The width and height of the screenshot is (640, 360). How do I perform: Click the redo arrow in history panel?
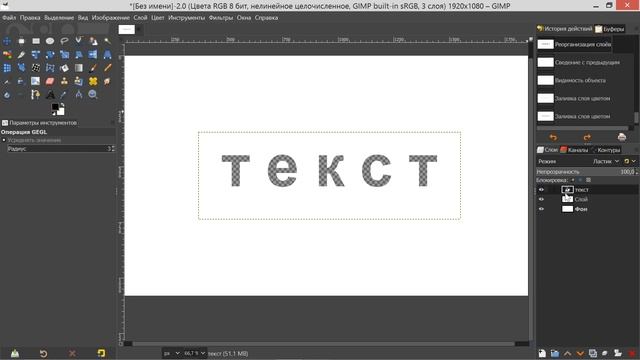tap(587, 137)
